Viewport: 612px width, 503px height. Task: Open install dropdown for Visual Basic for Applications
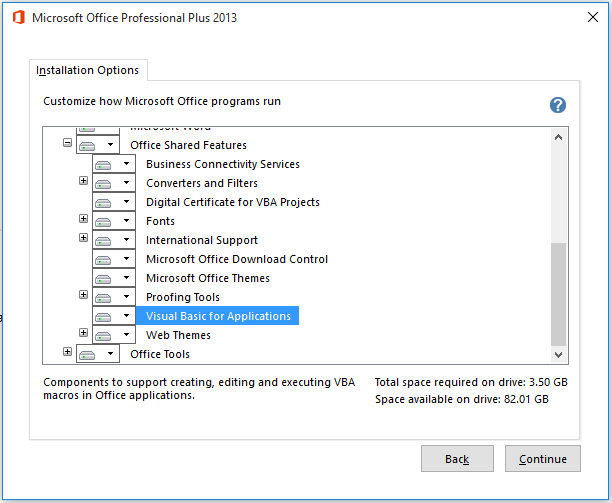tap(114, 316)
